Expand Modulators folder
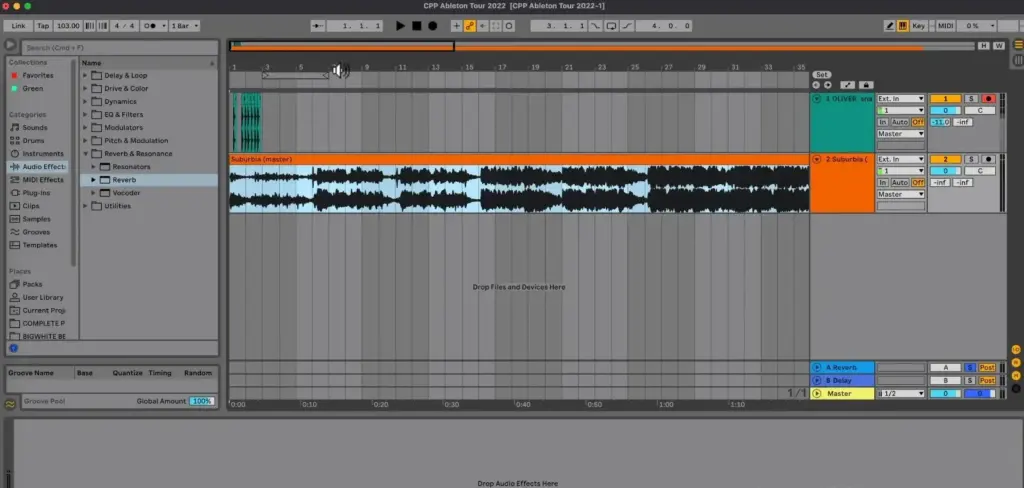Image resolution: width=1024 pixels, height=488 pixels. point(85,127)
